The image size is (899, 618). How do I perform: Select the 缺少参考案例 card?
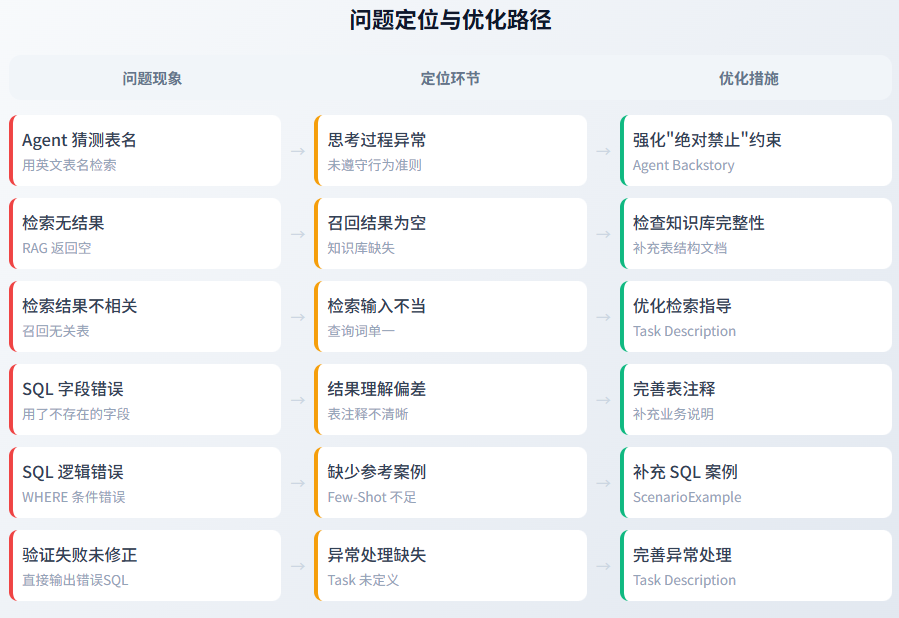pyautogui.click(x=451, y=483)
